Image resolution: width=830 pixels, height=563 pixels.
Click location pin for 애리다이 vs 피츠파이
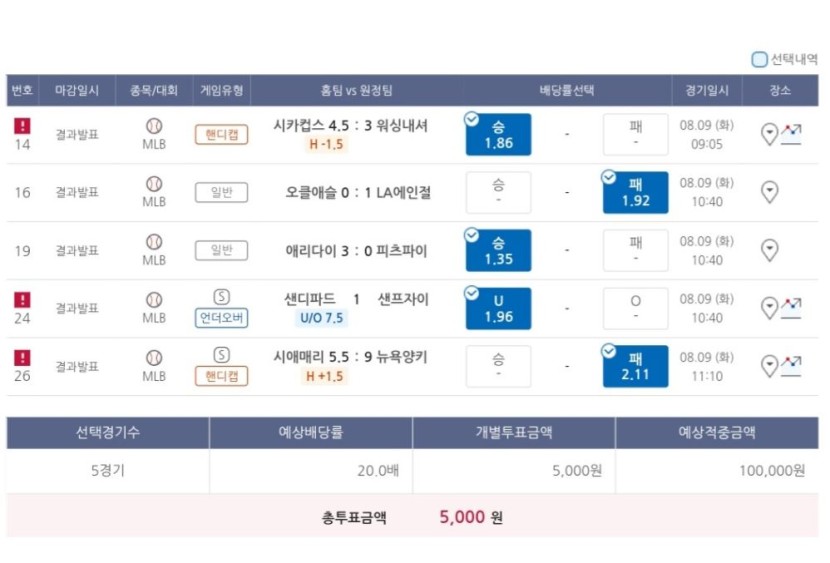pos(769,250)
